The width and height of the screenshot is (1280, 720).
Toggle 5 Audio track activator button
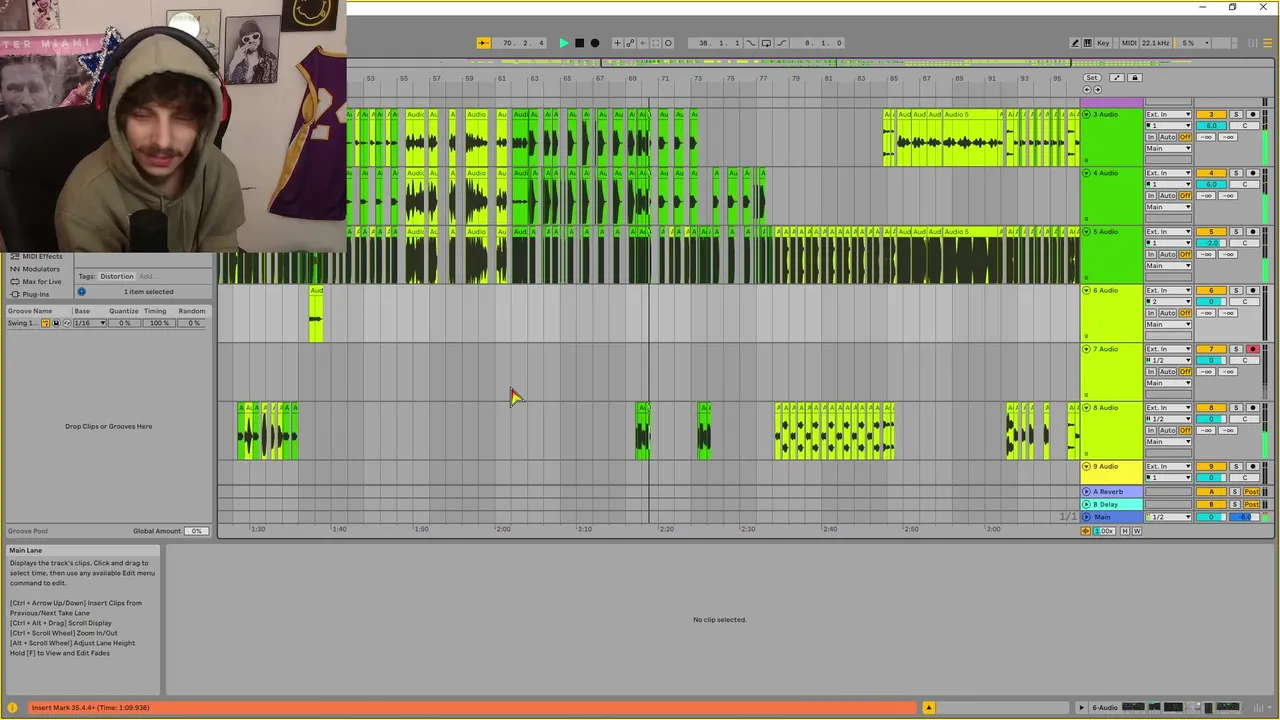point(1211,231)
